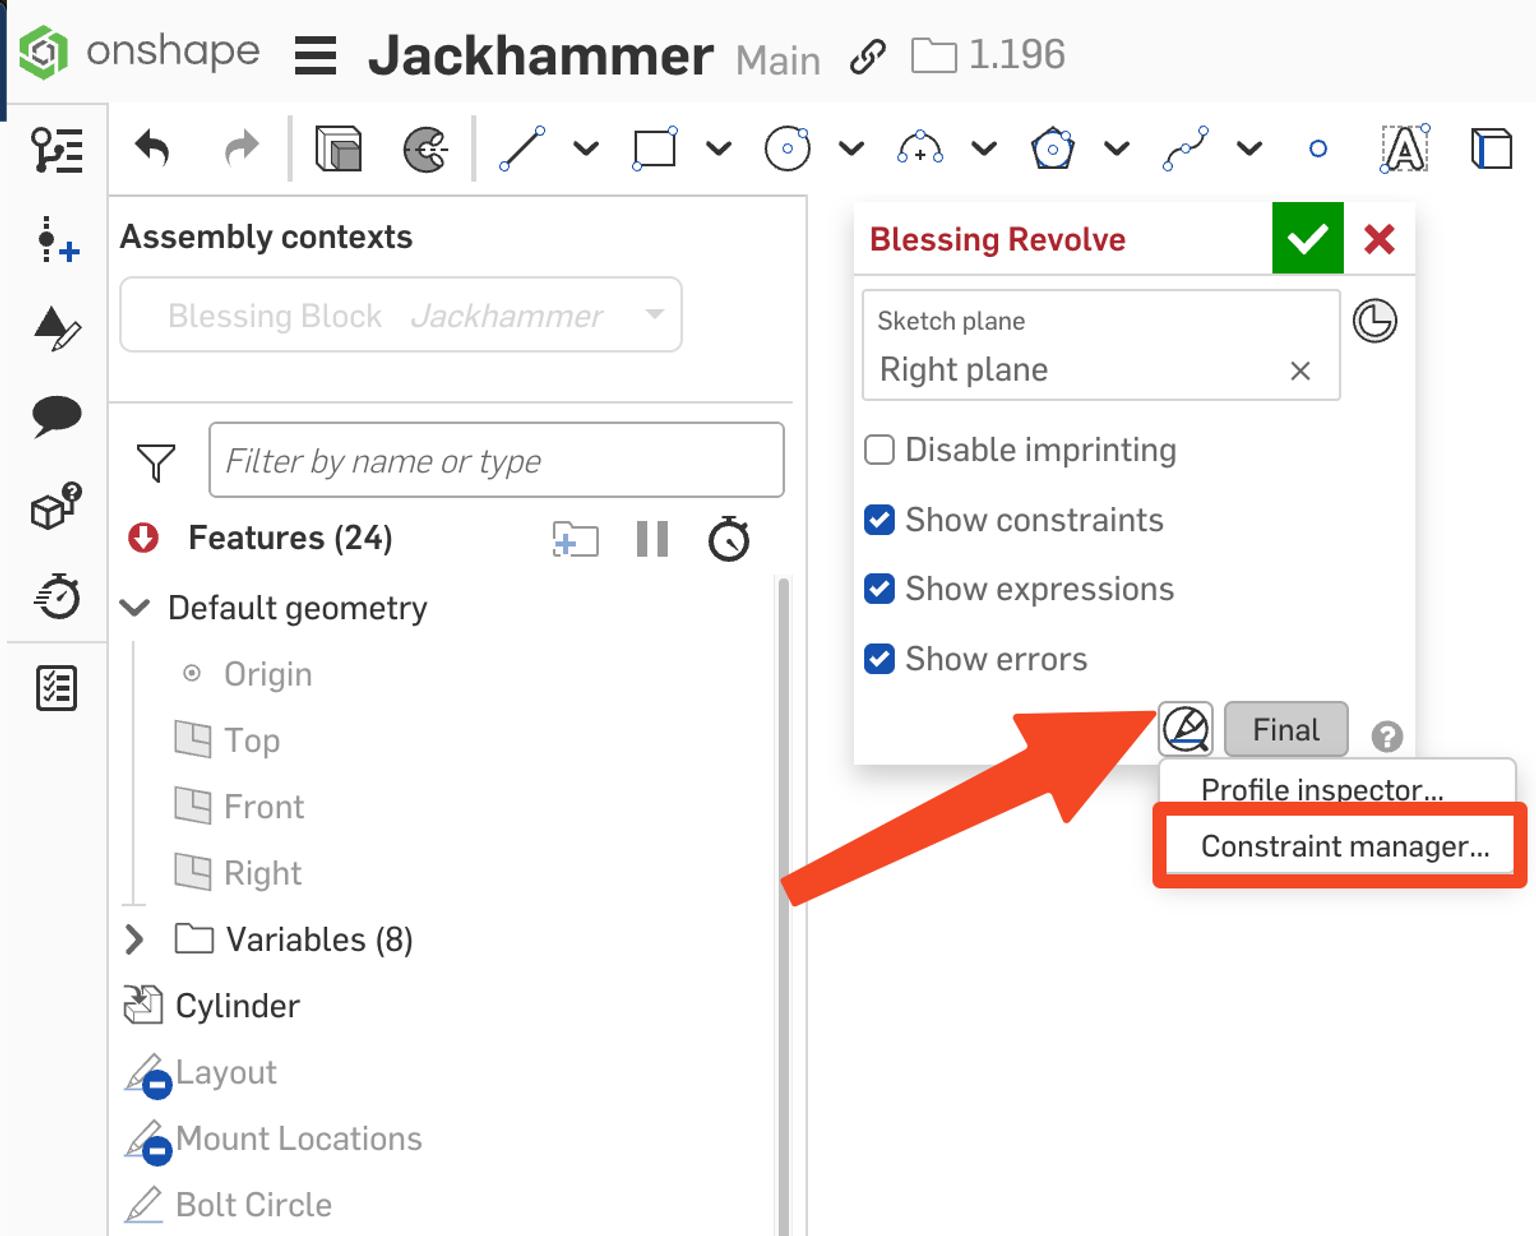Uncheck Show errors in the dialog

point(879,659)
